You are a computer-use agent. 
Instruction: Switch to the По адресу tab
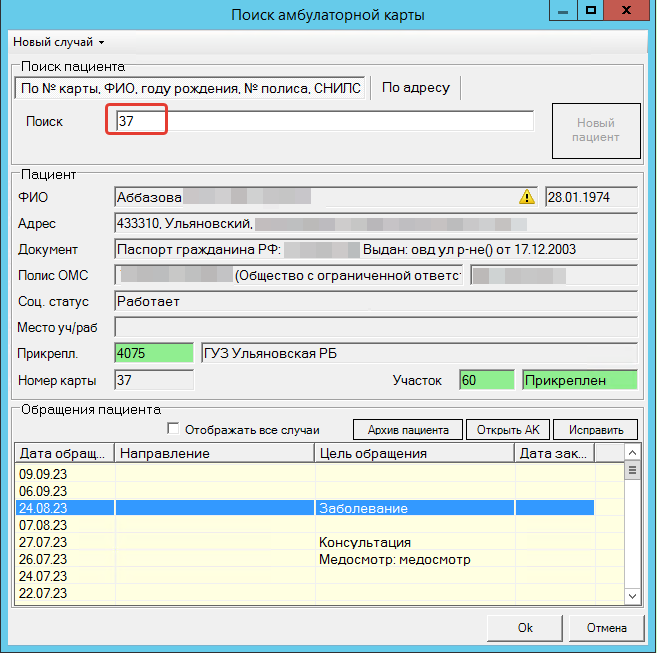coord(416,88)
